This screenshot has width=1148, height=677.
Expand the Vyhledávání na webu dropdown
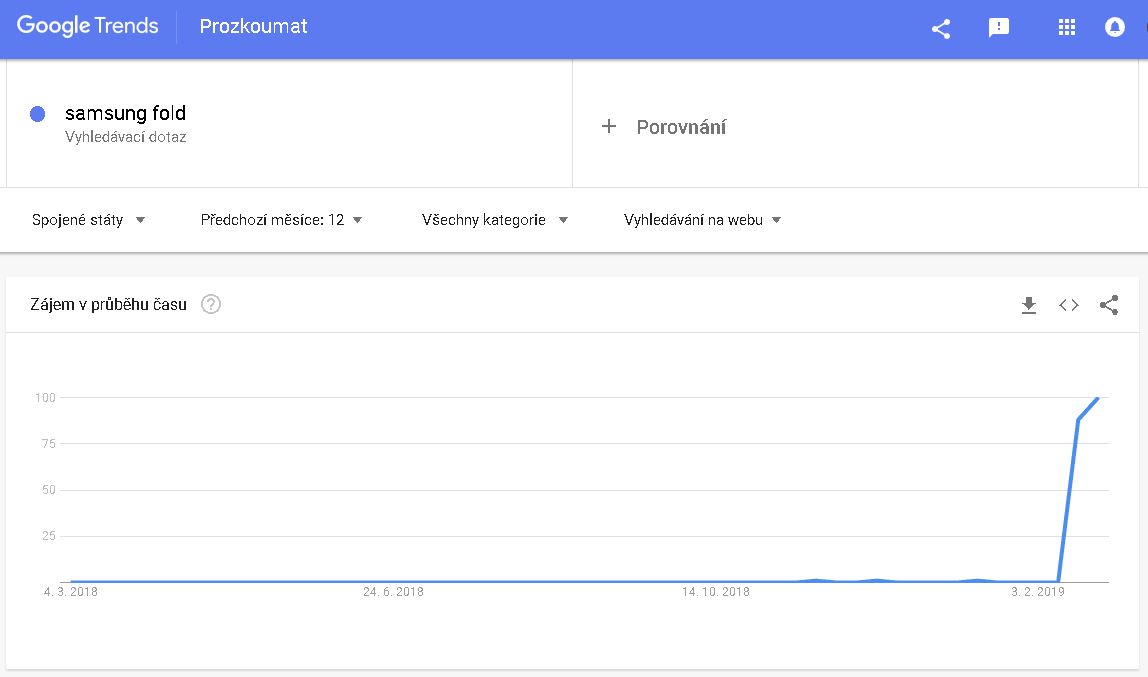pyautogui.click(x=702, y=220)
